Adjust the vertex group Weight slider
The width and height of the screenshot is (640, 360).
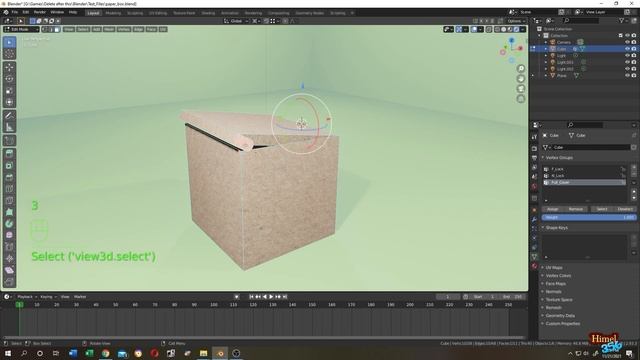click(589, 218)
